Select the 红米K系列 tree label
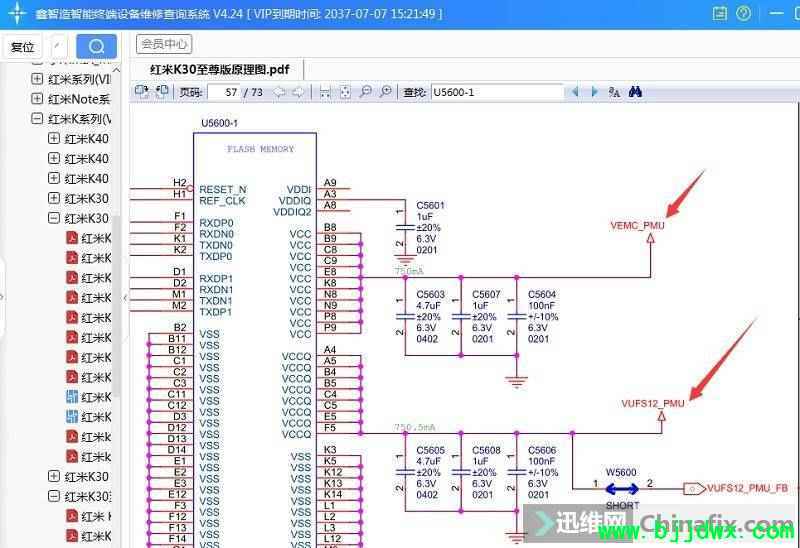The height and width of the screenshot is (548, 800). pyautogui.click(x=80, y=119)
